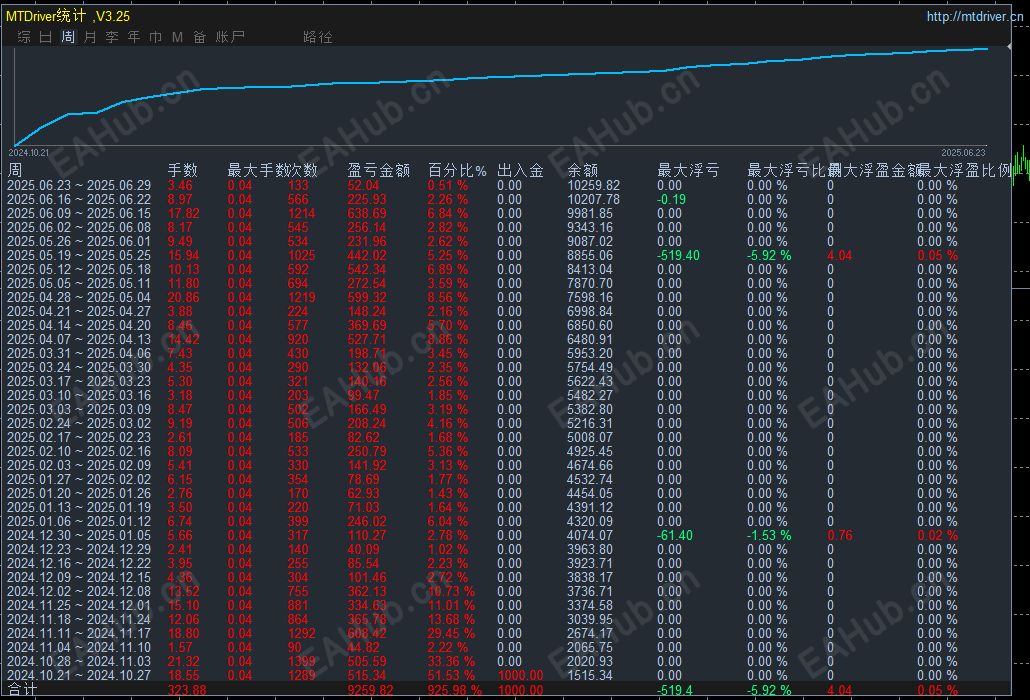Click the profit value 599.32
The height and width of the screenshot is (700, 1030).
pos(367,297)
